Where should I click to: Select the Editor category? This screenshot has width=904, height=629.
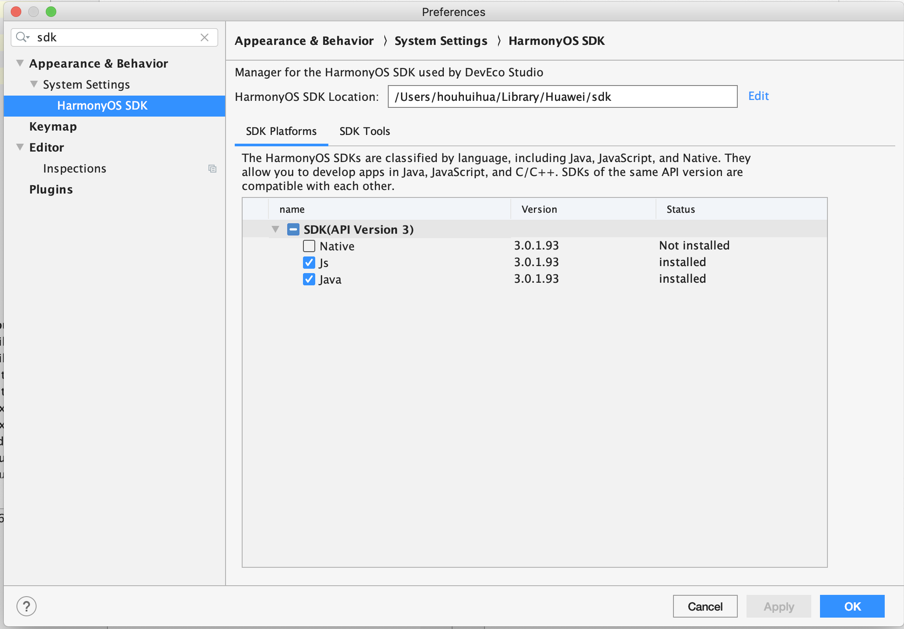(47, 148)
